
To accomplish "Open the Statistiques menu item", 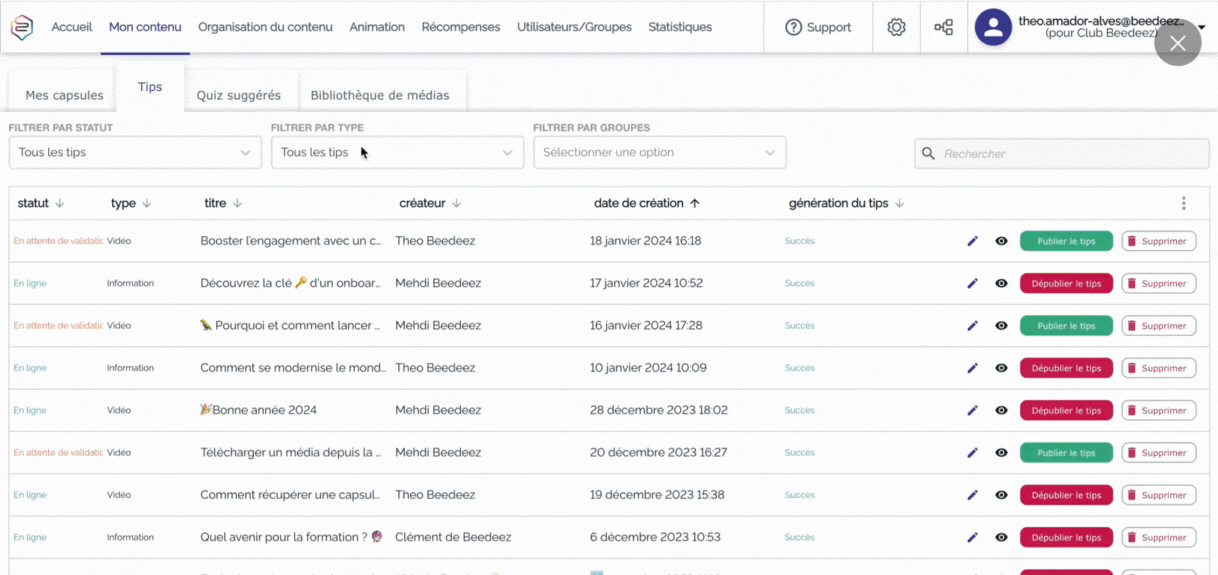I will [680, 27].
